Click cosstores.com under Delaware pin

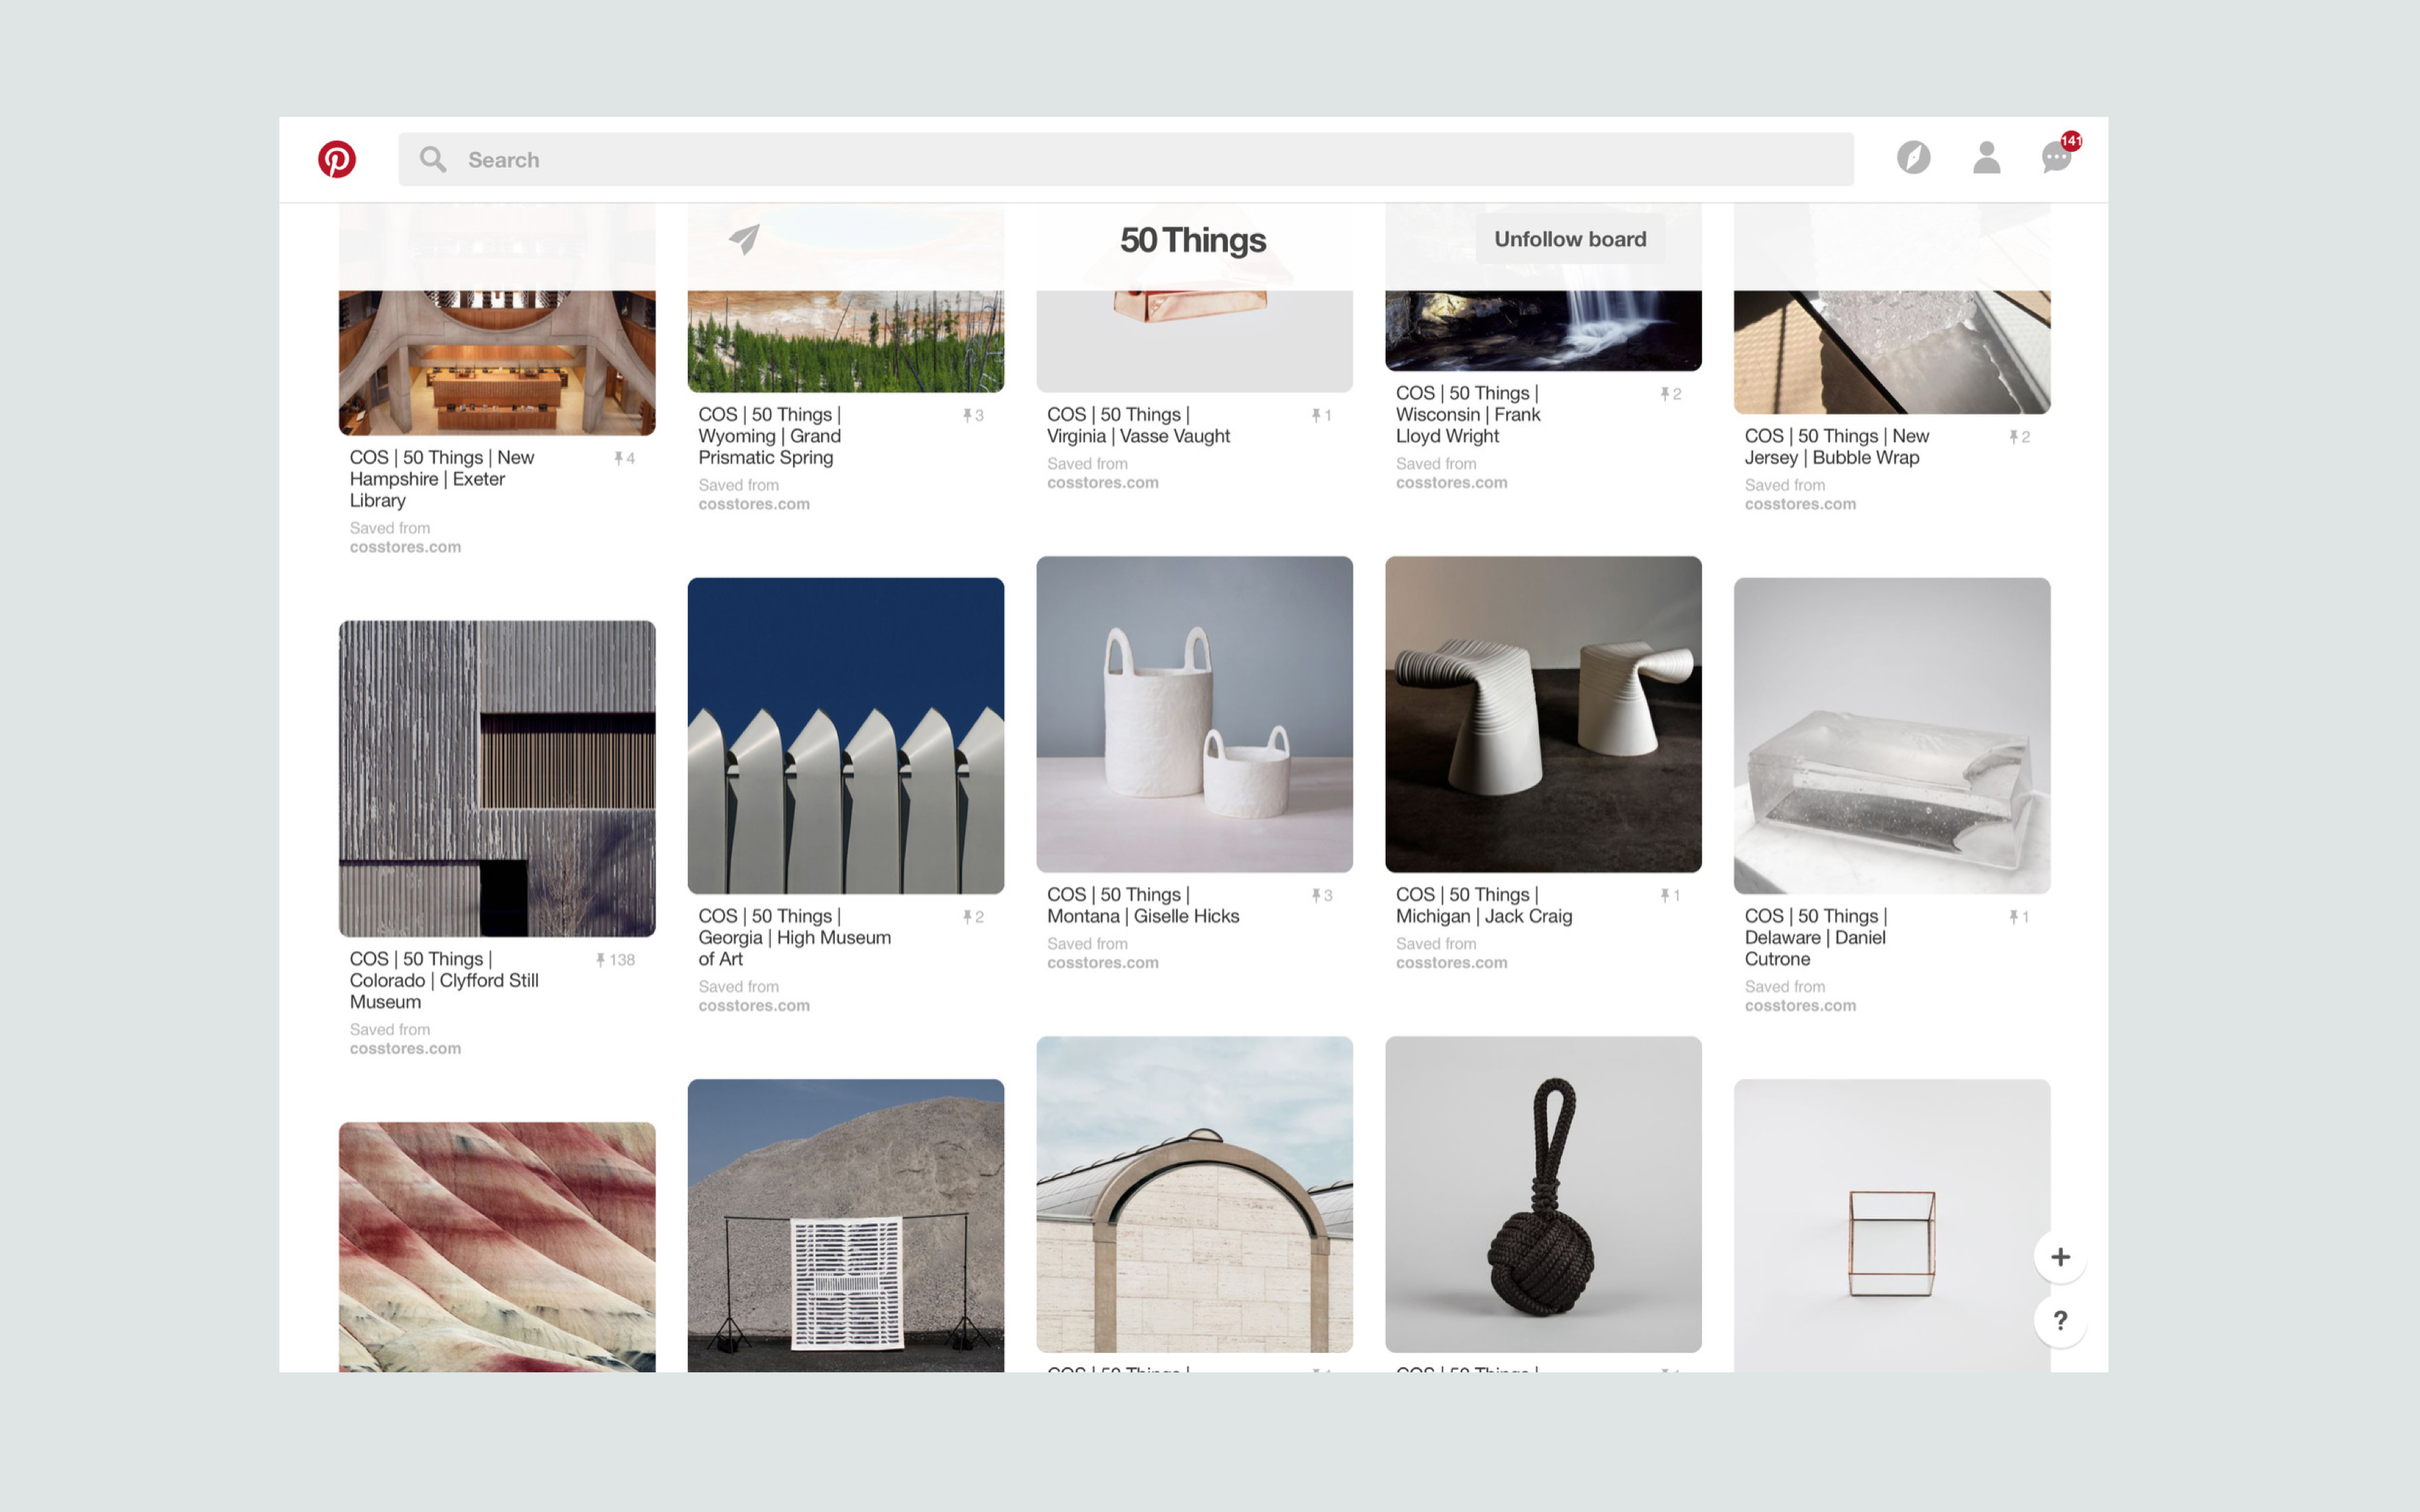[1800, 1005]
